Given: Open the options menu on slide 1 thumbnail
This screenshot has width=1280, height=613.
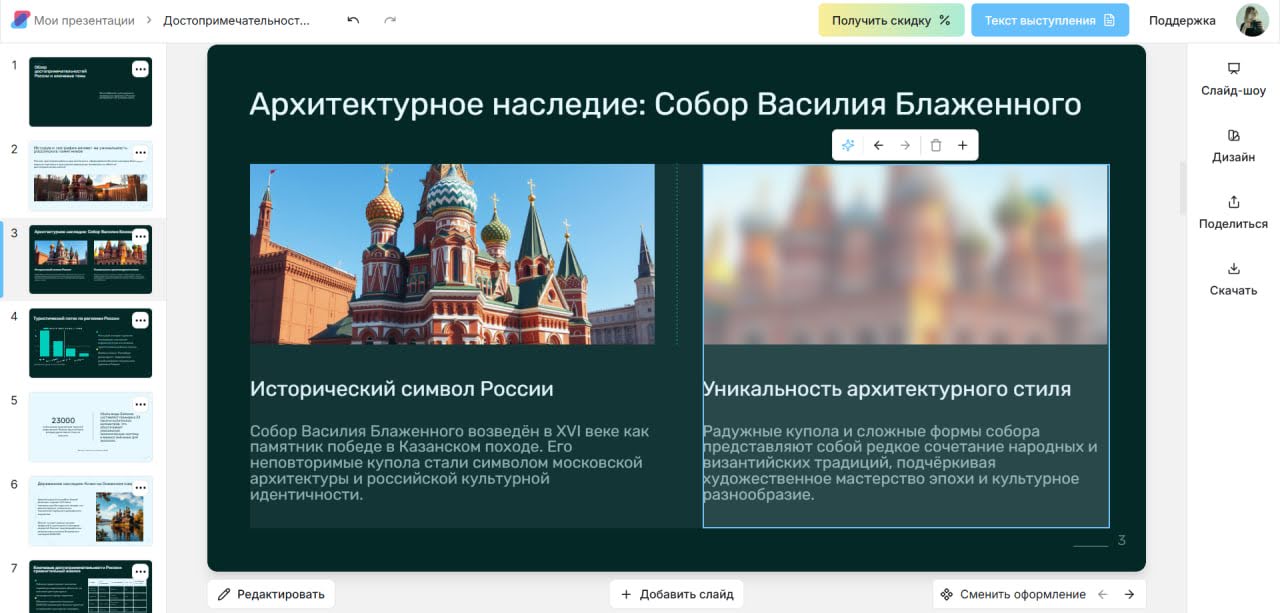Looking at the screenshot, I should (140, 68).
